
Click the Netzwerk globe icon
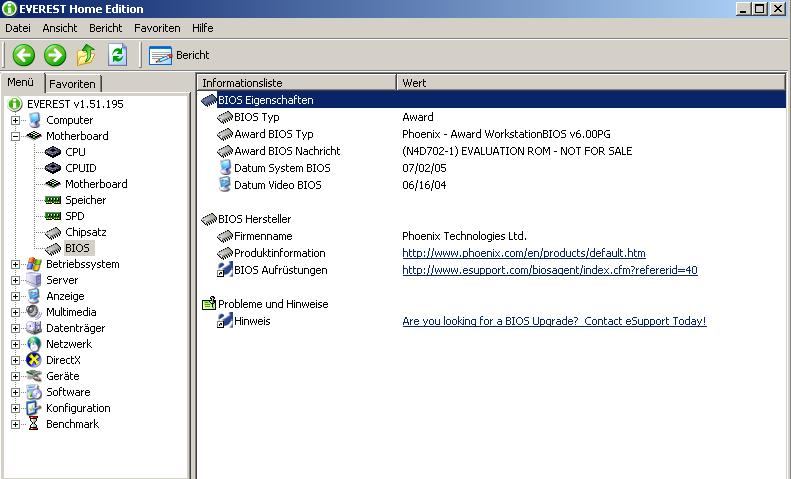[x=34, y=344]
